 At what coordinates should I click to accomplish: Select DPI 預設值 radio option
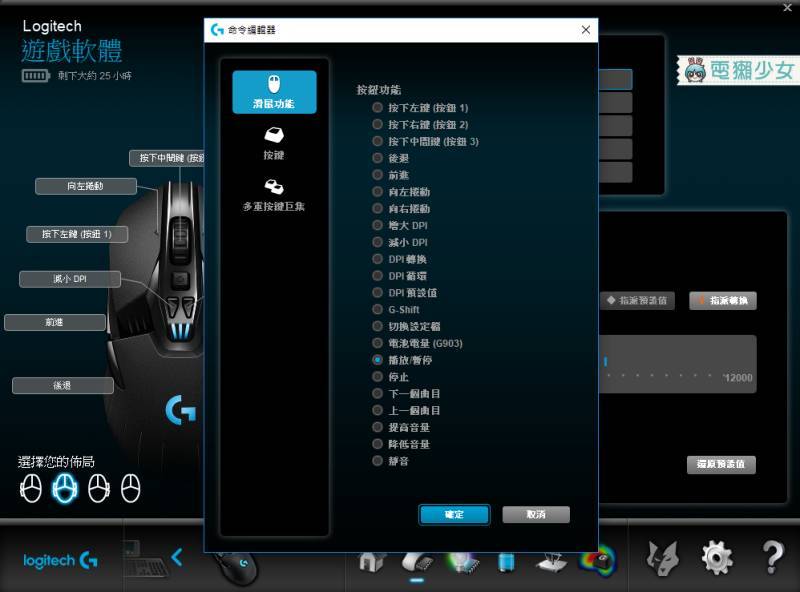(377, 293)
